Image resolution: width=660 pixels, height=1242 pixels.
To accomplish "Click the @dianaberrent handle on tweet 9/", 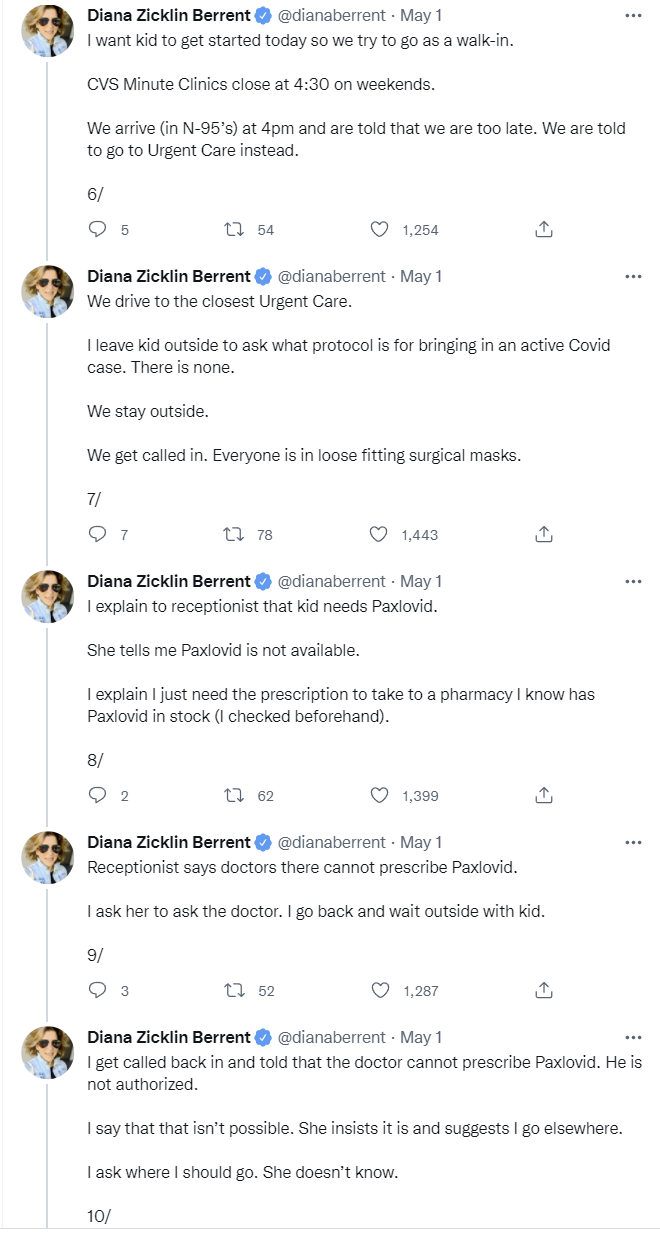I will [331, 842].
